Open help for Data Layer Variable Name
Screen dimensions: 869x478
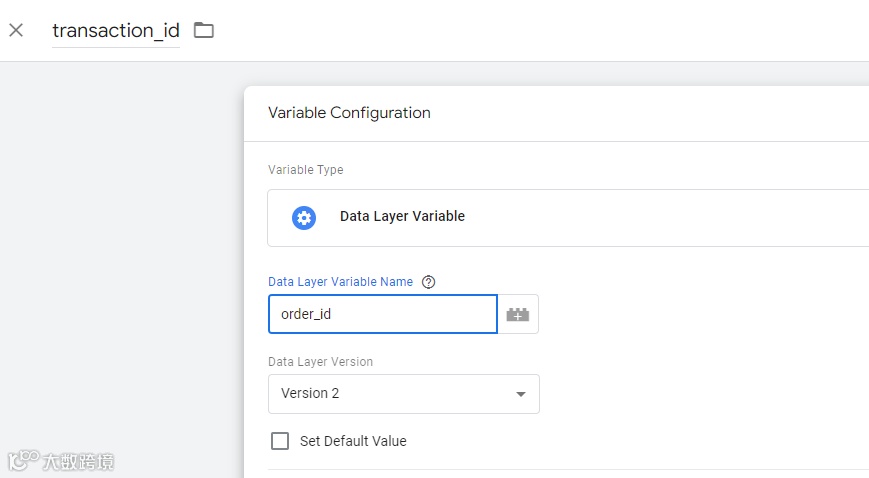tap(429, 282)
